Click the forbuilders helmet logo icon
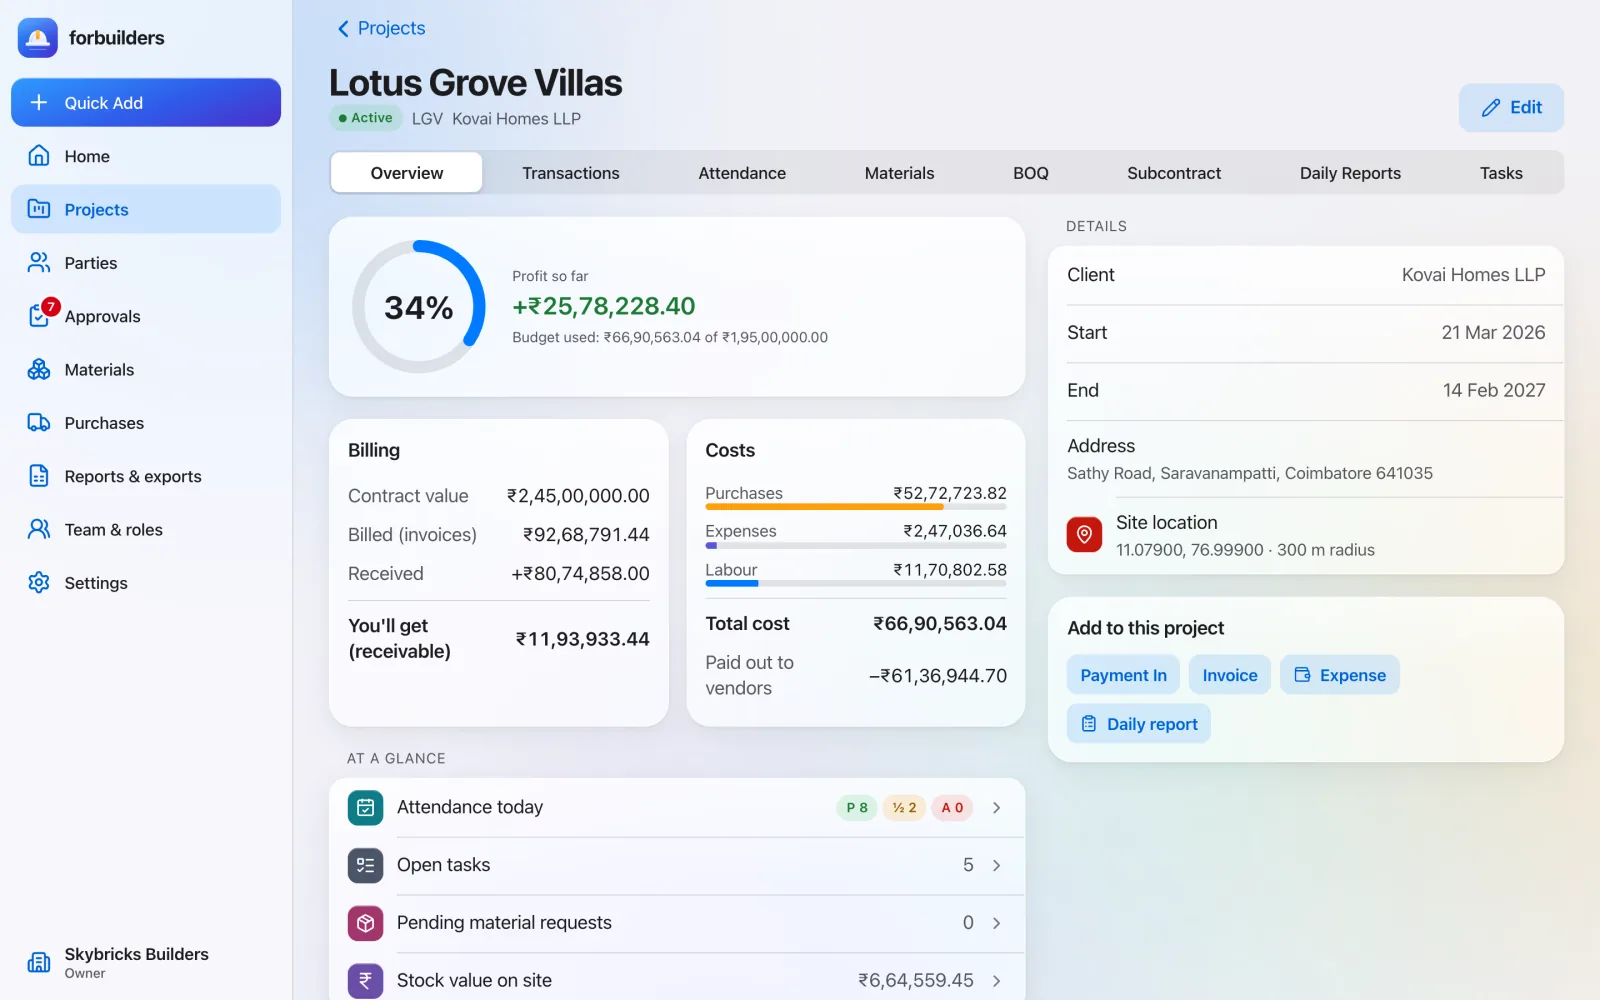The image size is (1600, 1000). 38,38
